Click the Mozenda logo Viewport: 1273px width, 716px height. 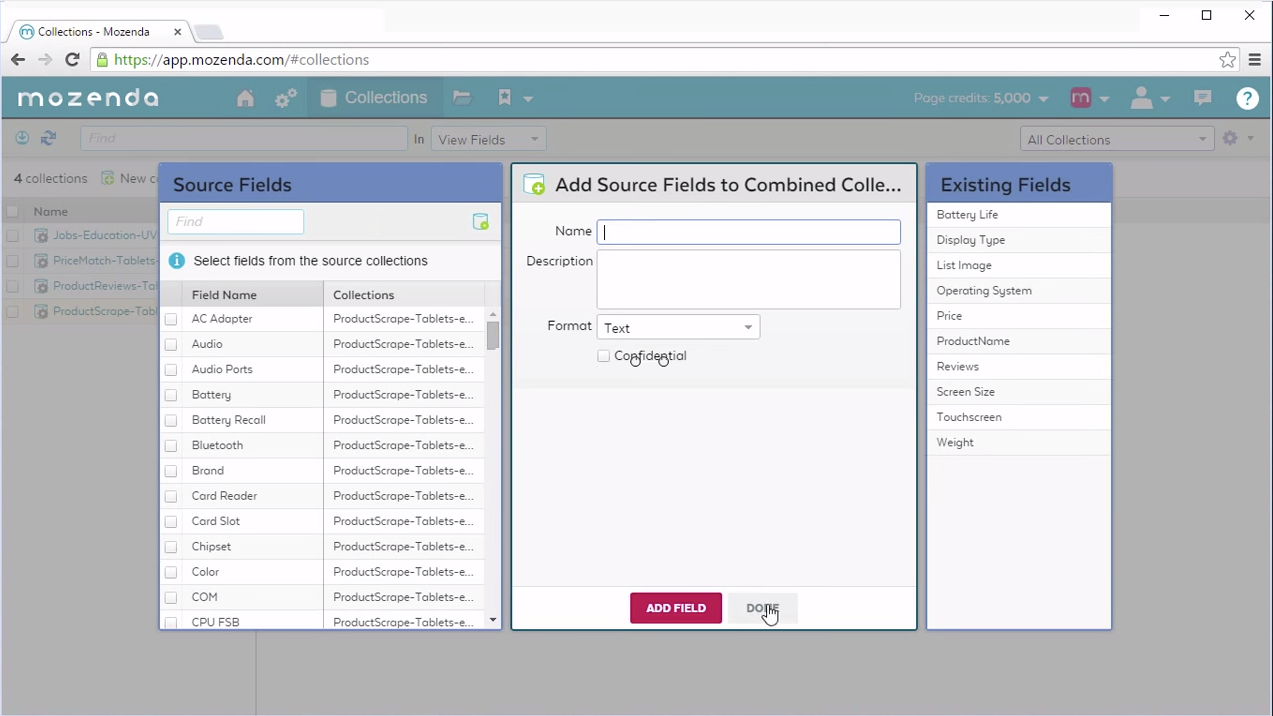click(88, 98)
